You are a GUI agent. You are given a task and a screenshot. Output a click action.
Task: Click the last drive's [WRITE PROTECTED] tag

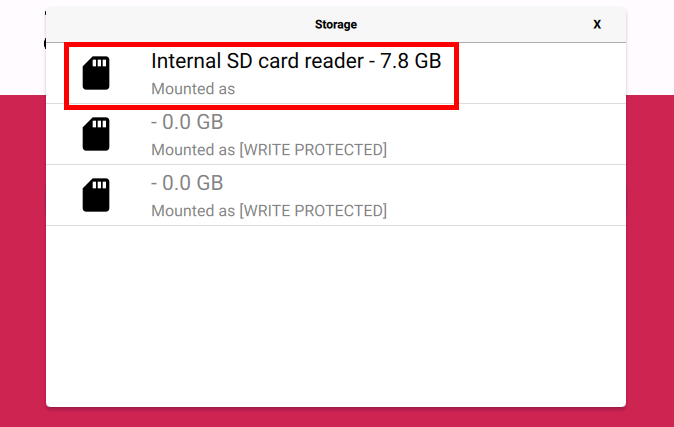[x=312, y=211]
